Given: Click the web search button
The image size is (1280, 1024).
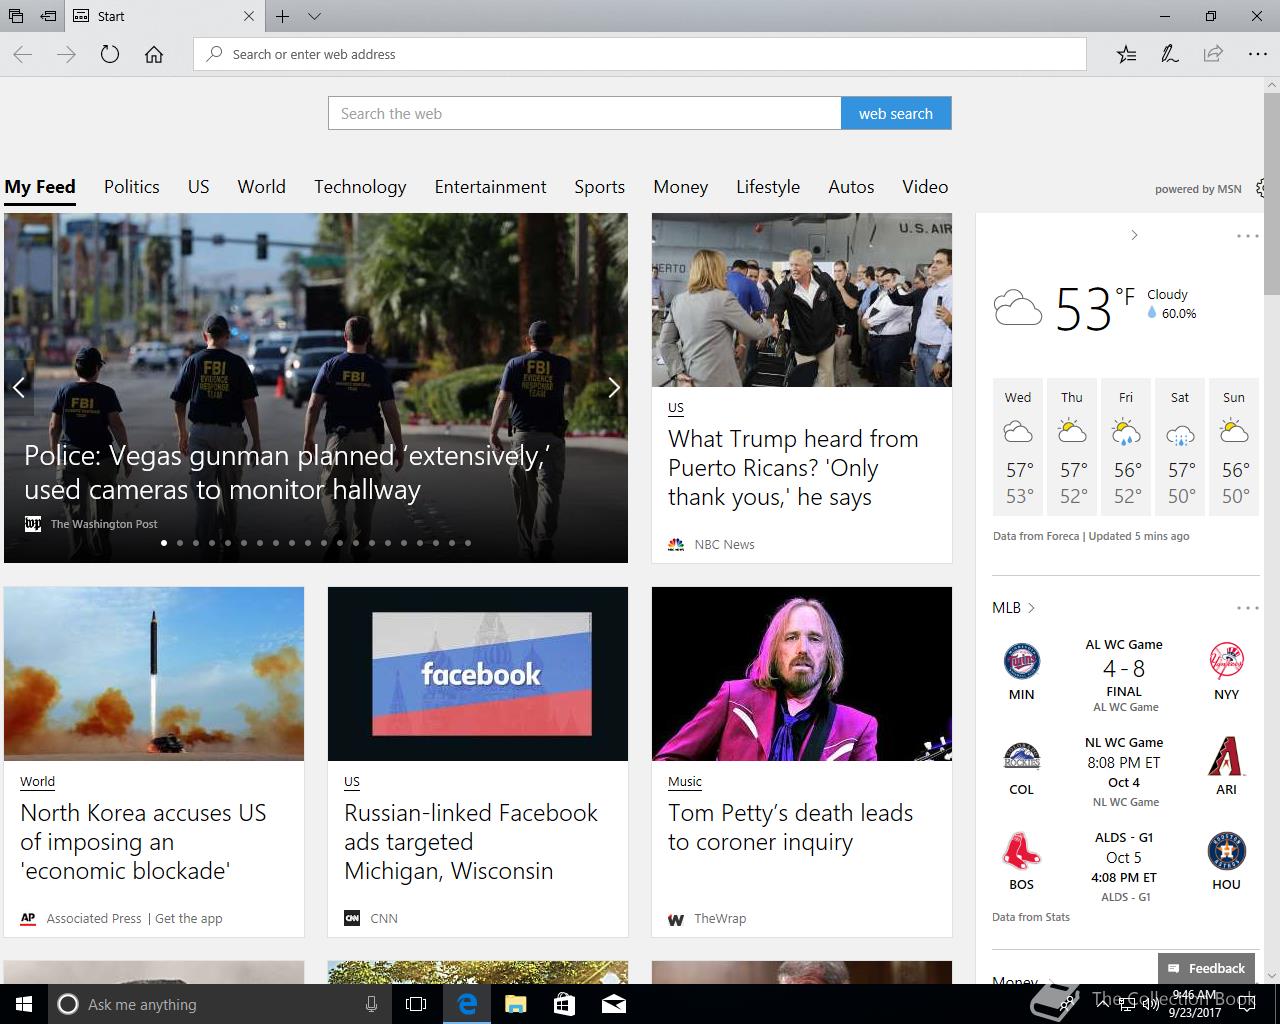Looking at the screenshot, I should click(x=896, y=113).
